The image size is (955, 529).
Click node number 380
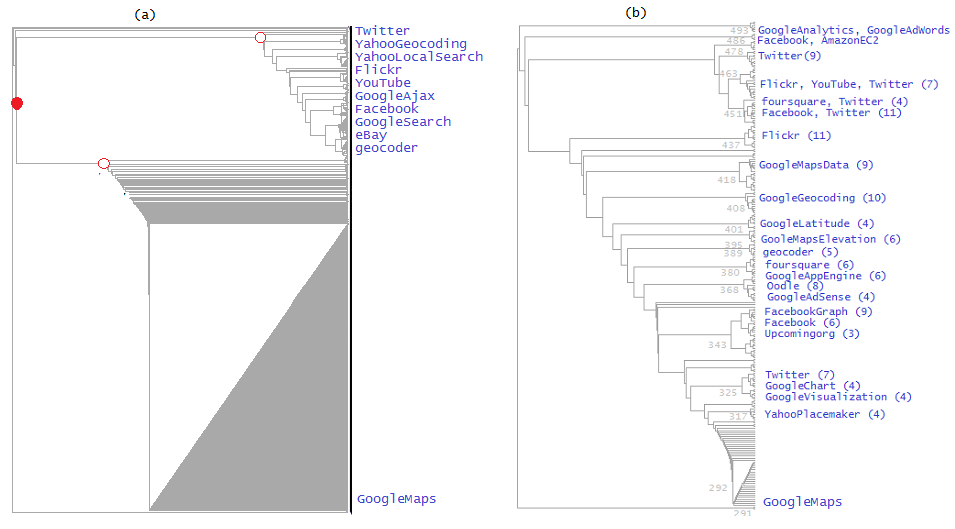(730, 273)
